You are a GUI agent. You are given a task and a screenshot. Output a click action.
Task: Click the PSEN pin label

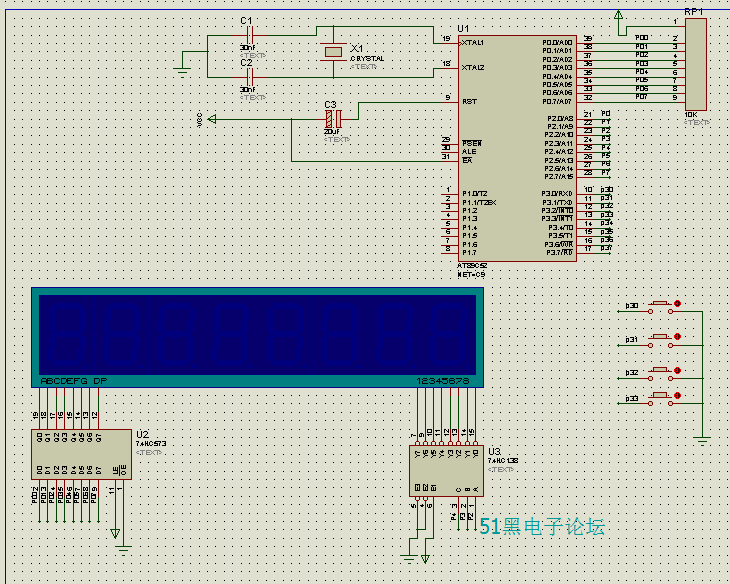click(472, 143)
